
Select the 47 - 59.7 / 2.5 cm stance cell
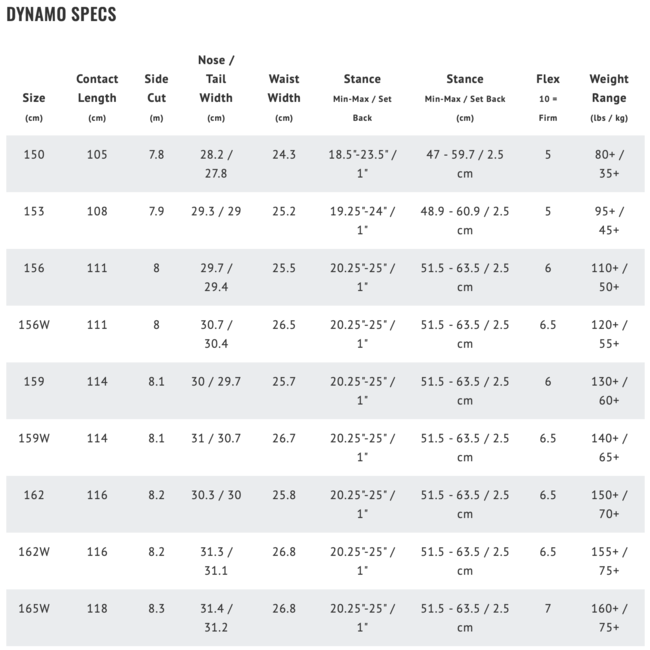coord(465,163)
